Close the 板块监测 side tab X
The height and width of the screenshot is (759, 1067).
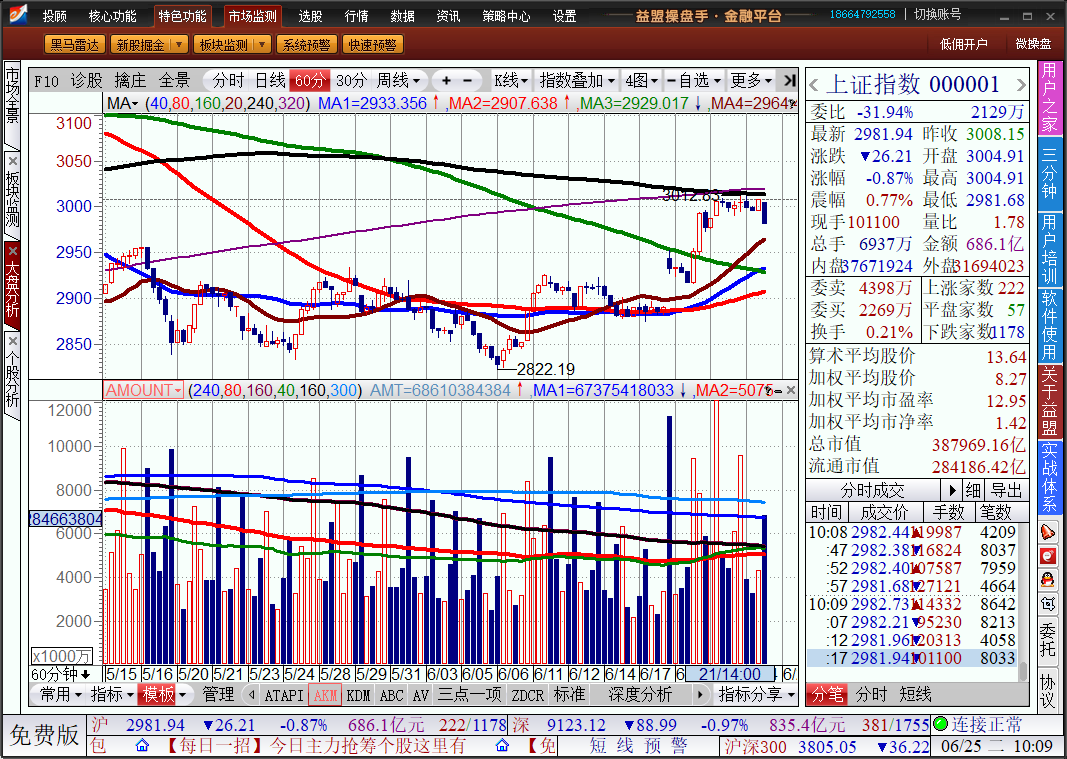[x=12, y=161]
